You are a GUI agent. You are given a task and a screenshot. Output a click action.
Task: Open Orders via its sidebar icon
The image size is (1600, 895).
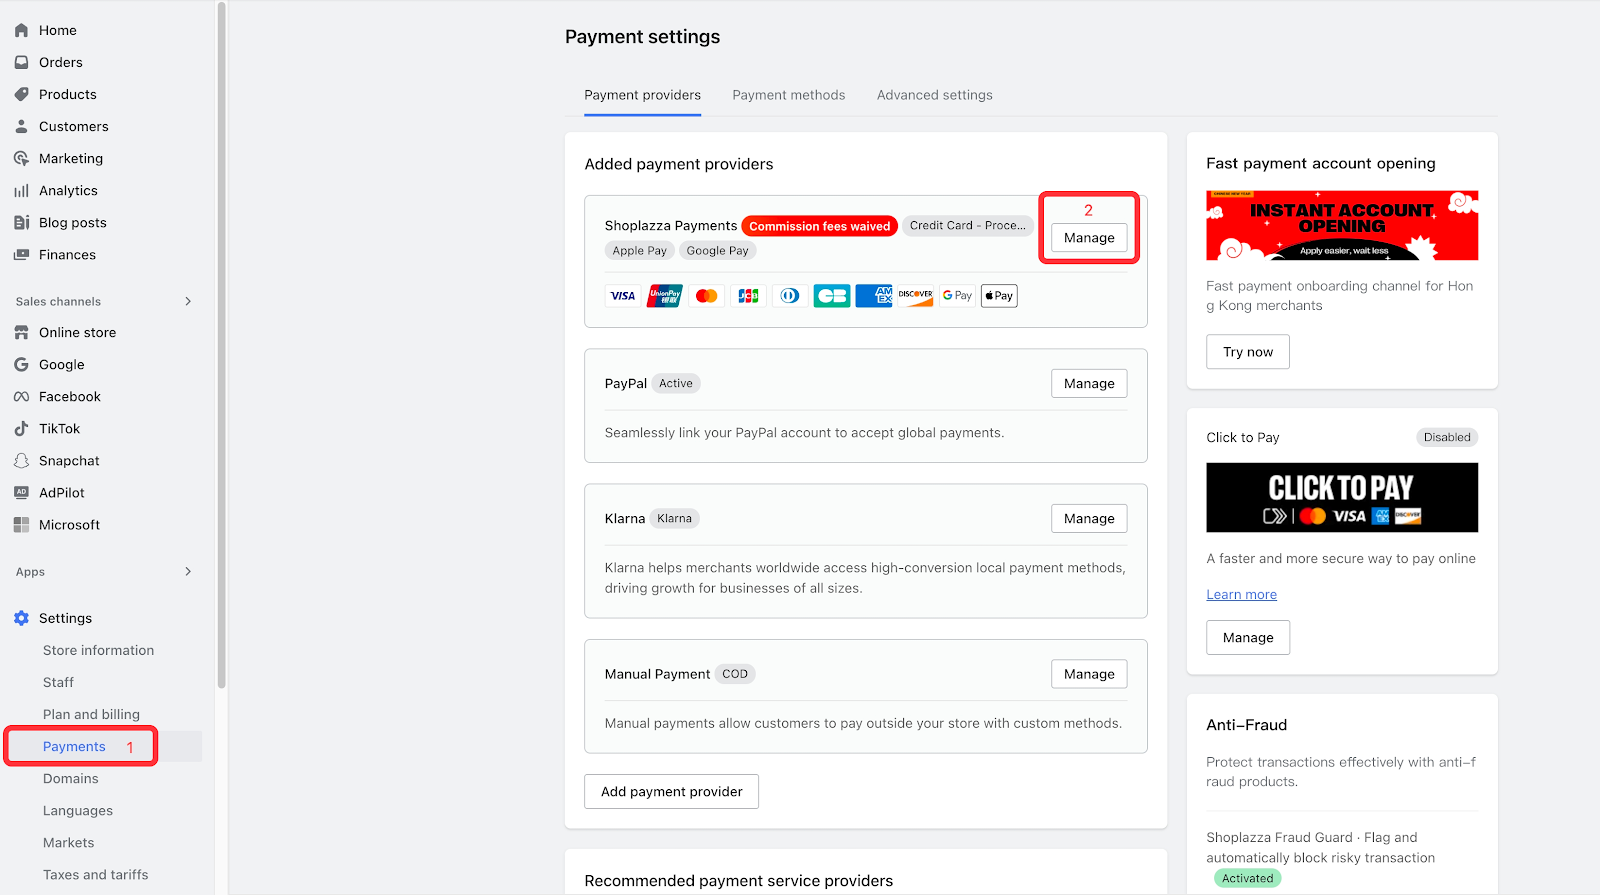[x=21, y=63]
